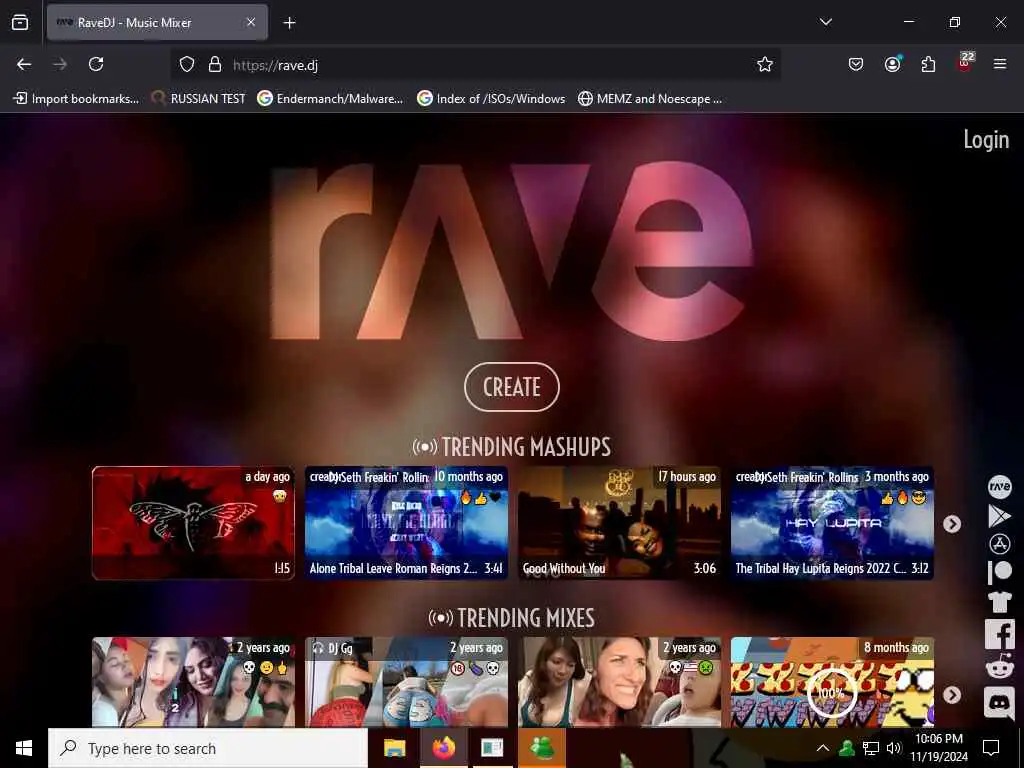This screenshot has height=768, width=1024.
Task: Click the tracking protection shield icon
Action: point(187,65)
